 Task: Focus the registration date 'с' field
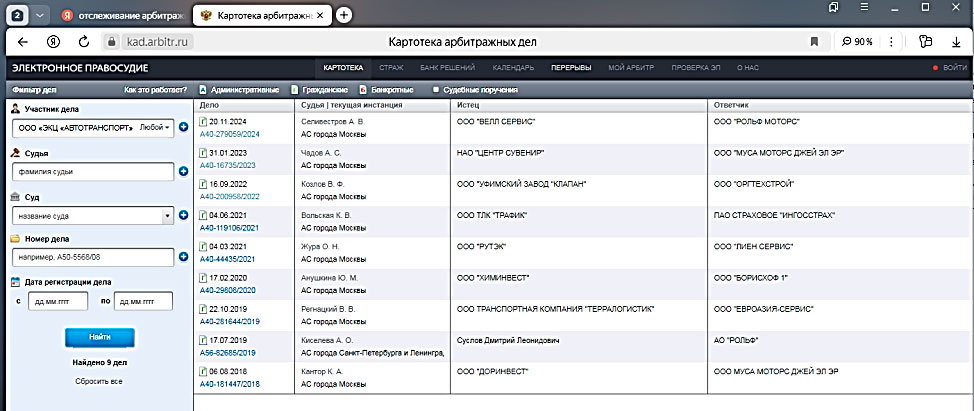click(60, 301)
